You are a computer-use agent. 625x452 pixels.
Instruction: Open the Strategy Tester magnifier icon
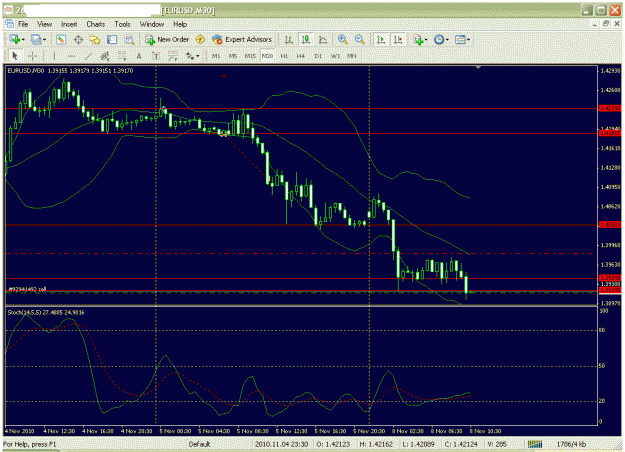[x=129, y=39]
